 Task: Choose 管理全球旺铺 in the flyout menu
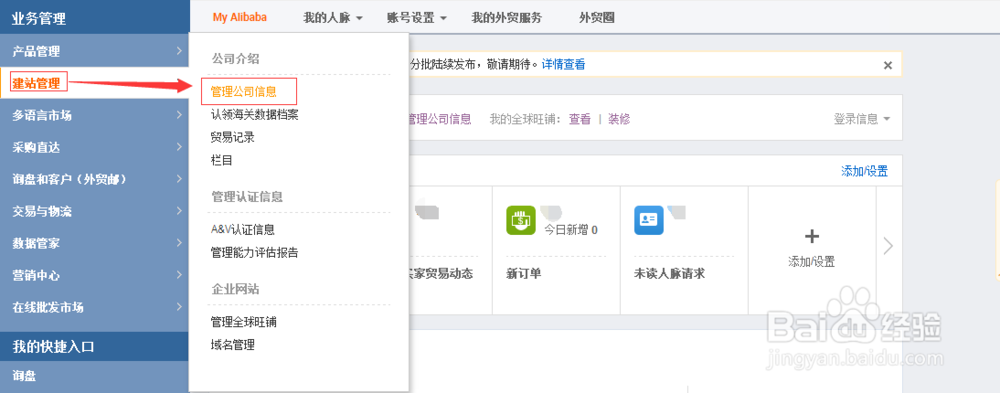[244, 322]
